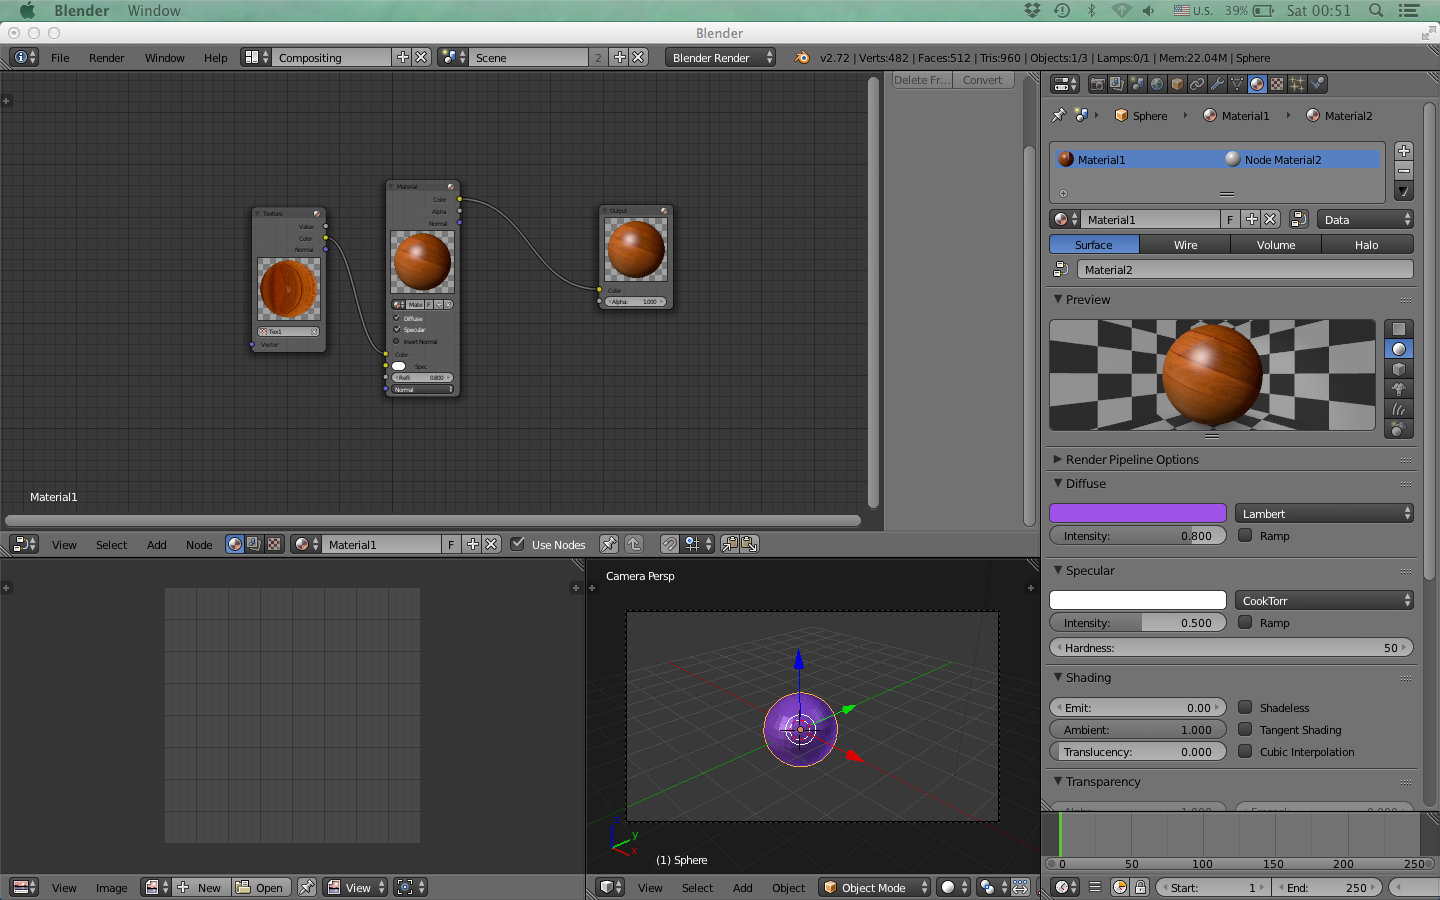
Task: Enable the Tangent Shading checkbox
Action: 1245,729
